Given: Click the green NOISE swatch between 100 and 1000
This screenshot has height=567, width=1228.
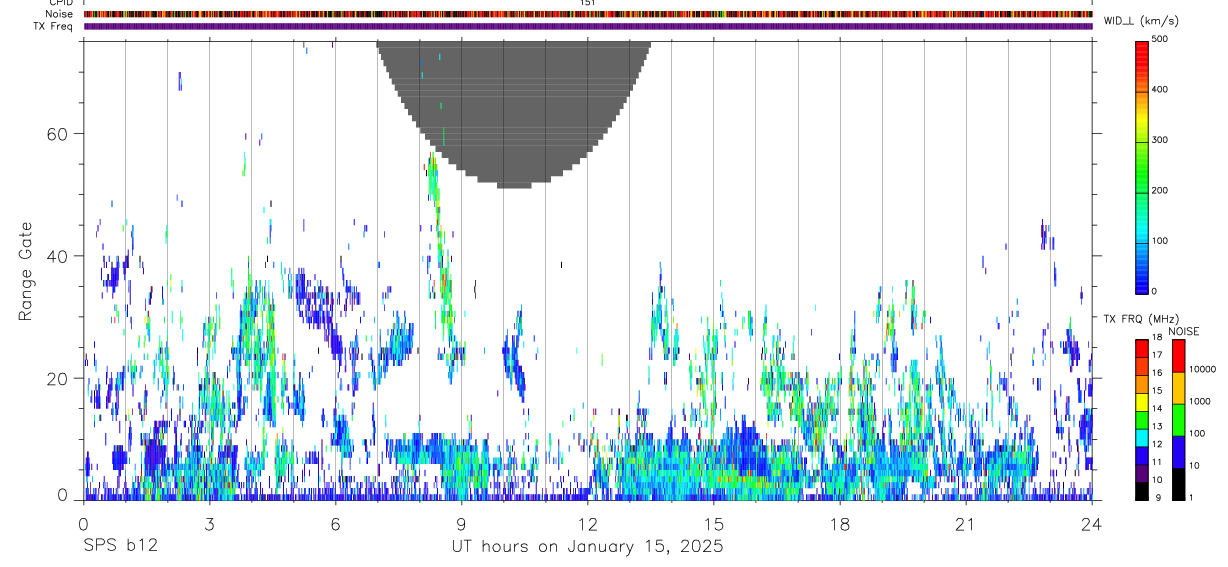Looking at the screenshot, I should (1178, 419).
